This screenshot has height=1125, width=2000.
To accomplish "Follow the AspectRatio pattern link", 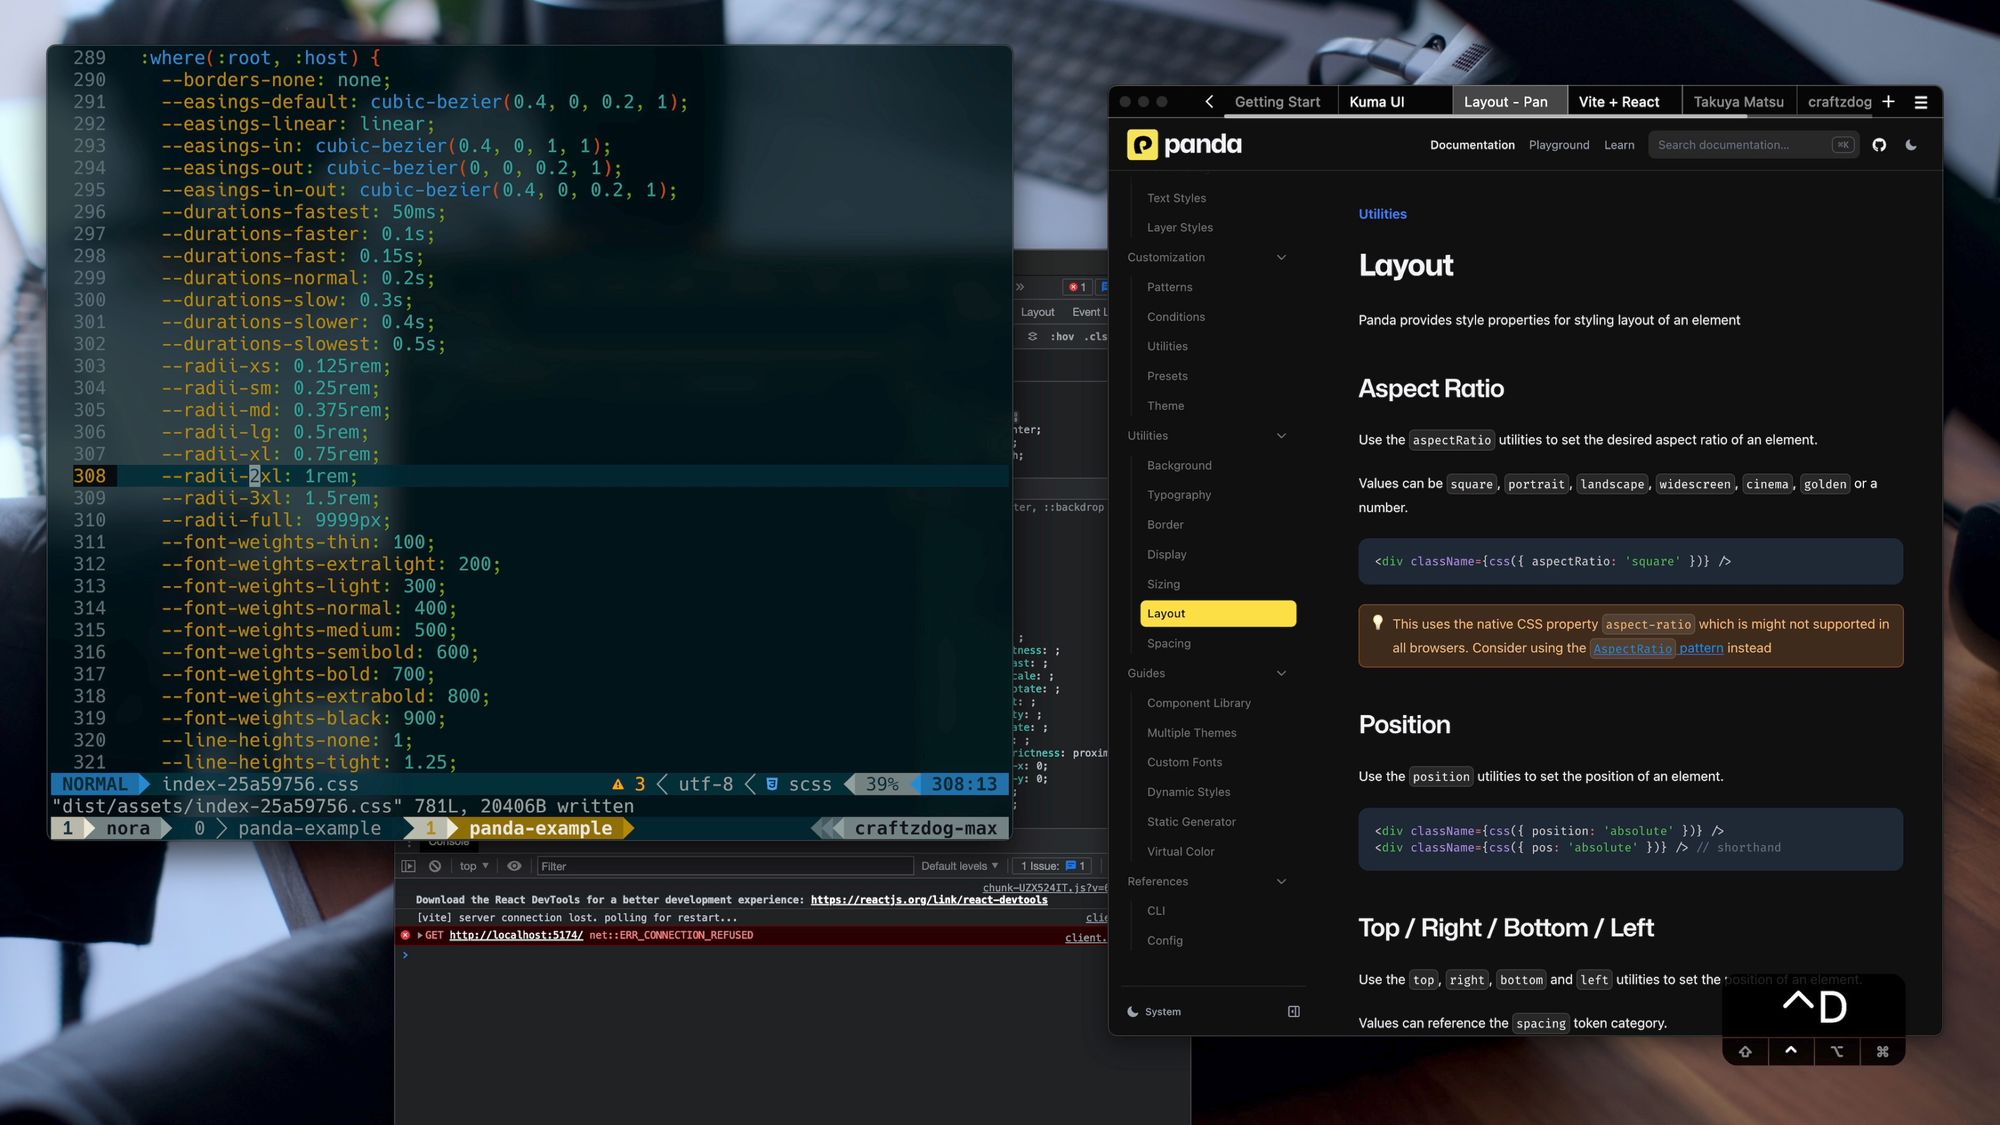I will (x=1657, y=648).
